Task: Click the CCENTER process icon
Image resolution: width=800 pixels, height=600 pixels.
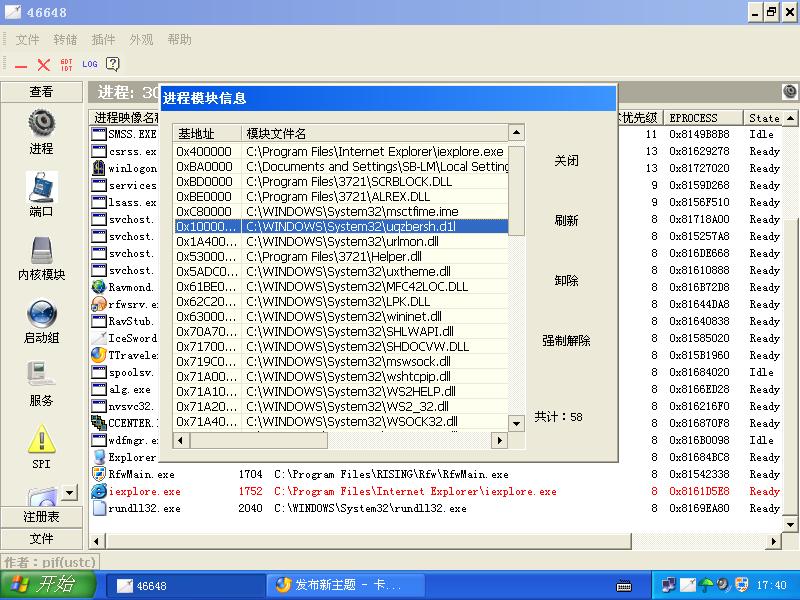Action: point(98,423)
